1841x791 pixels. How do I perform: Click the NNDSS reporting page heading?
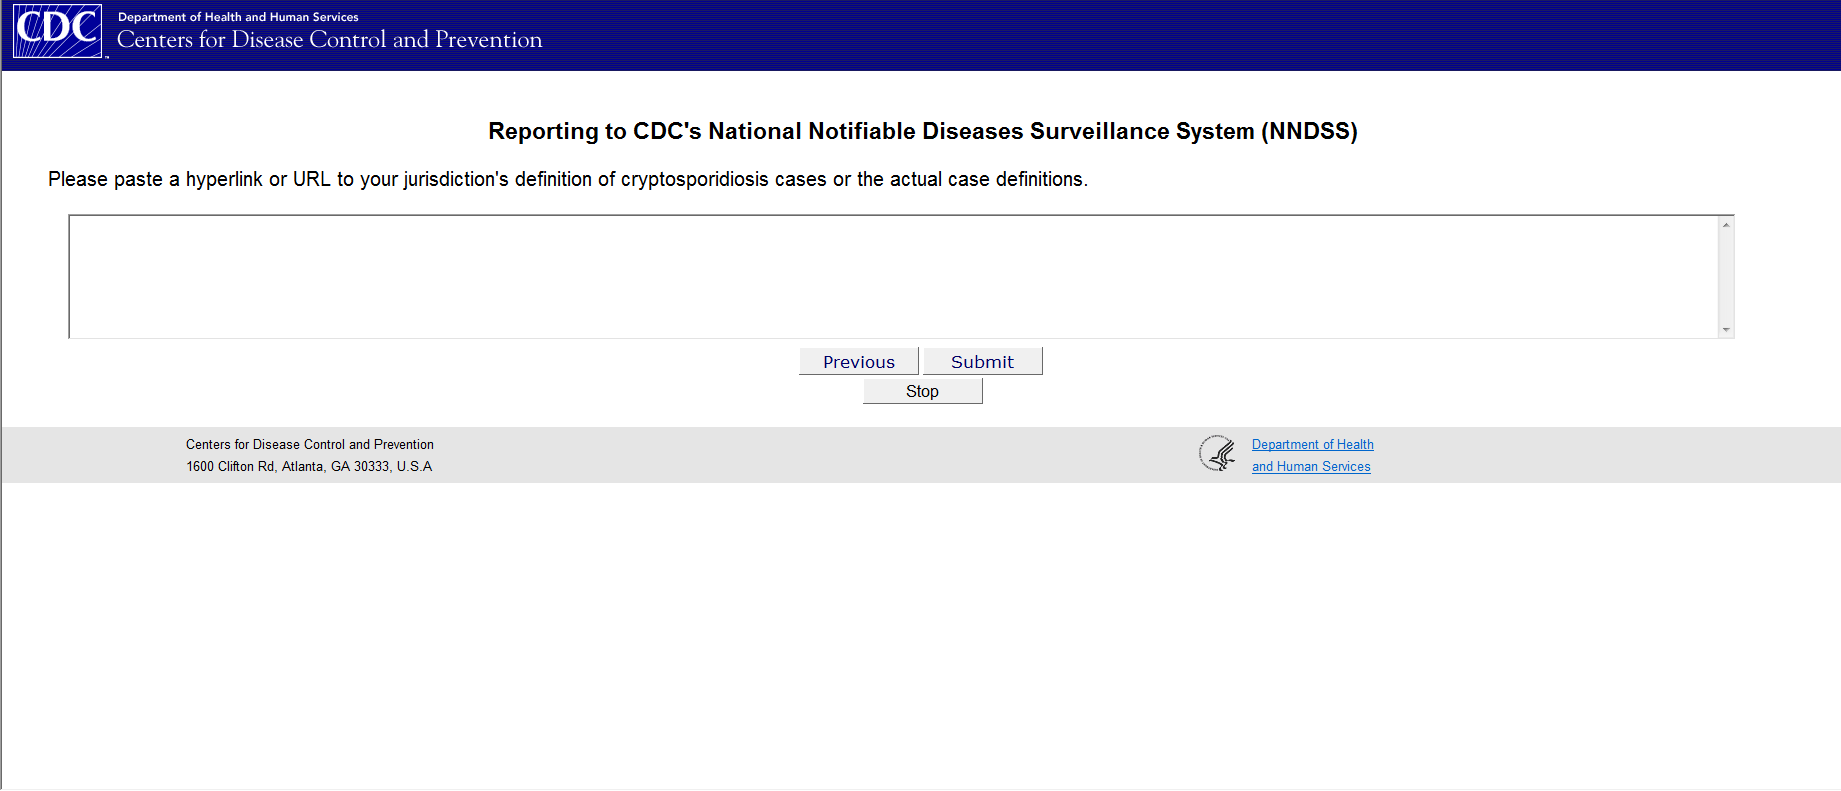922,131
